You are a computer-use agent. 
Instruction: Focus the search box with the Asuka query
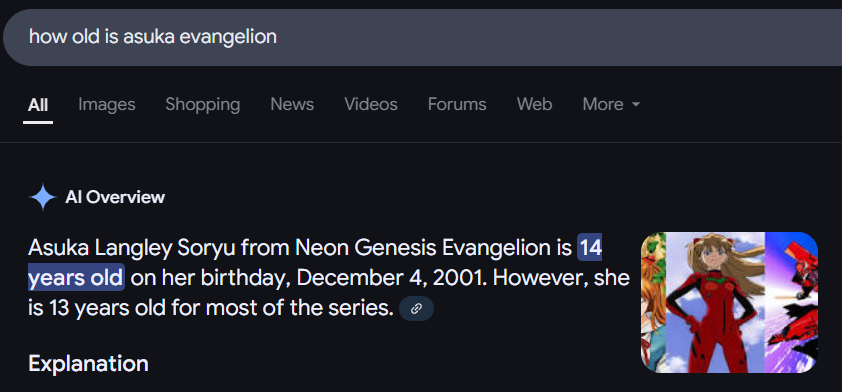point(421,37)
